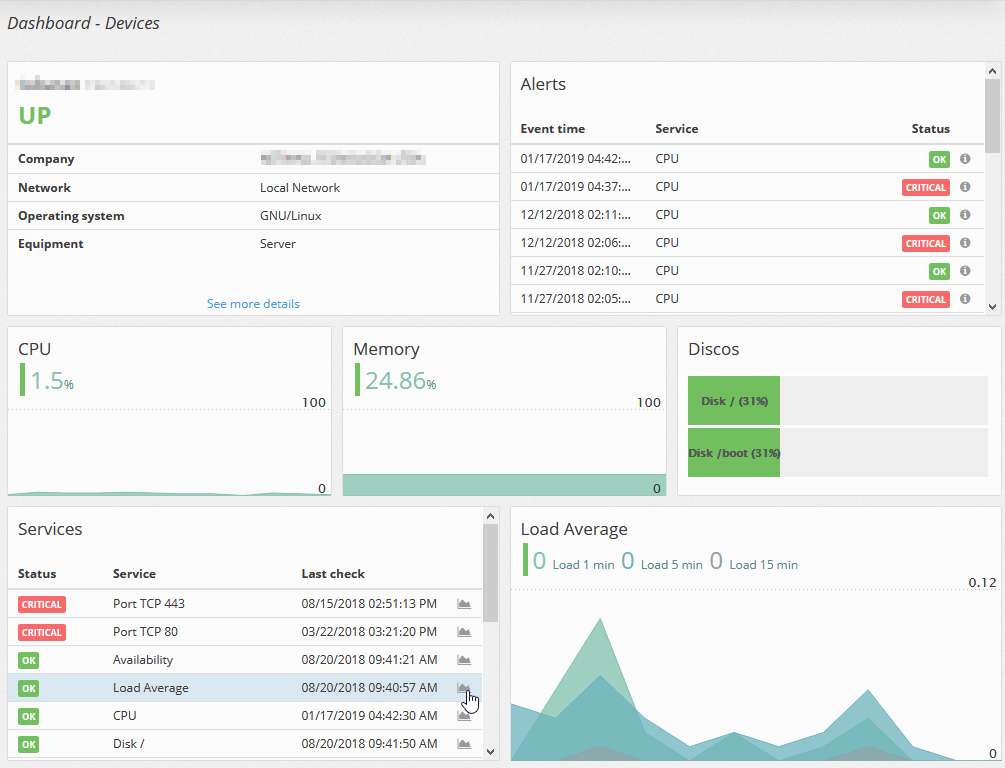
Task: Click OK badge for 01/17/2019 04:42 alert
Action: (x=939, y=160)
